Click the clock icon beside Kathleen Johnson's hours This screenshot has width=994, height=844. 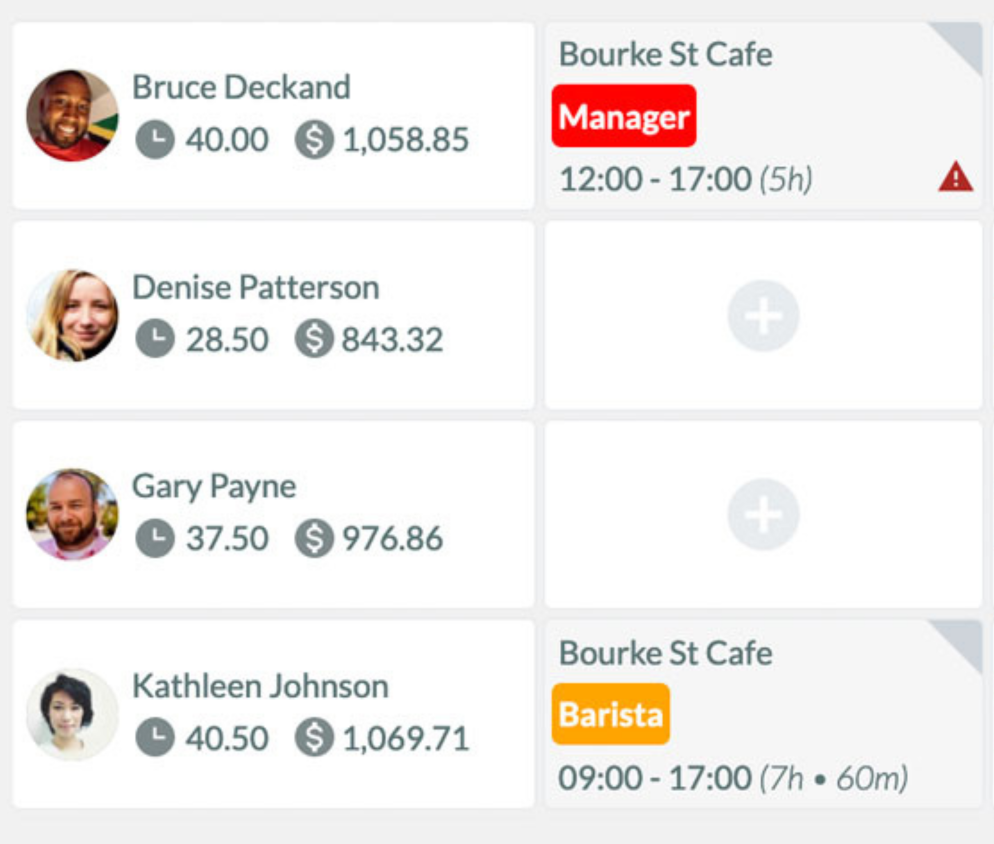point(155,738)
